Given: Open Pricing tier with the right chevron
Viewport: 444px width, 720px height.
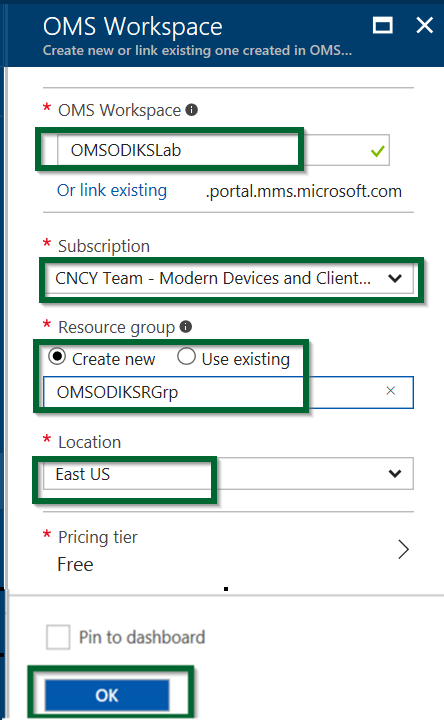Looking at the screenshot, I should point(403,549).
